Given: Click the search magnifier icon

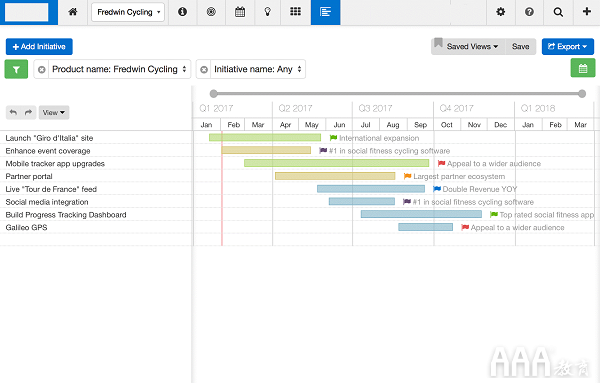Looking at the screenshot, I should [x=558, y=12].
